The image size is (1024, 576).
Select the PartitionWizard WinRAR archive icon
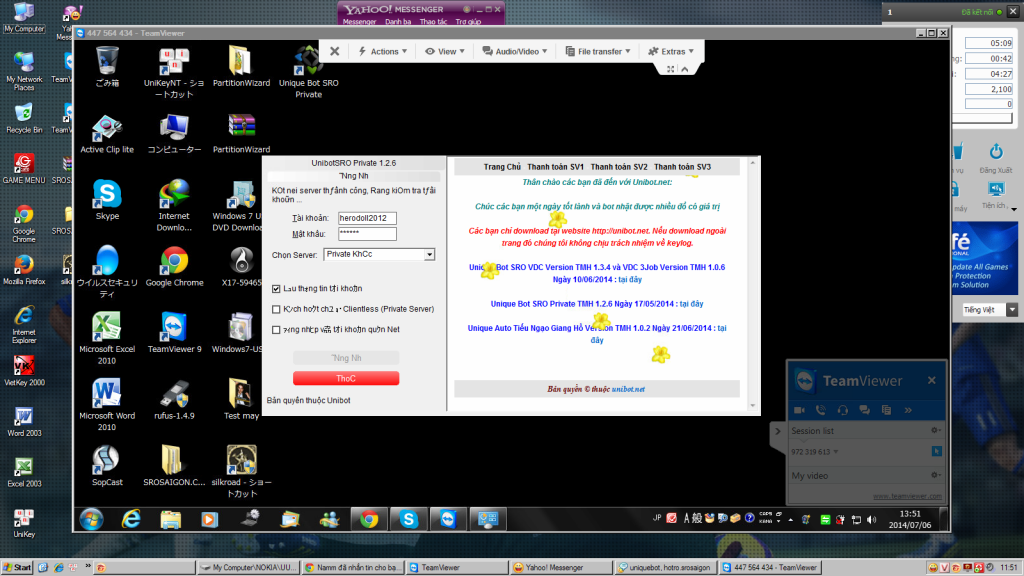click(x=241, y=133)
